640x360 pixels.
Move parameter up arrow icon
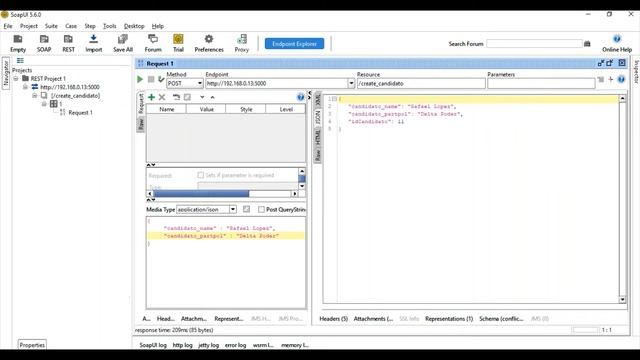pos(212,97)
